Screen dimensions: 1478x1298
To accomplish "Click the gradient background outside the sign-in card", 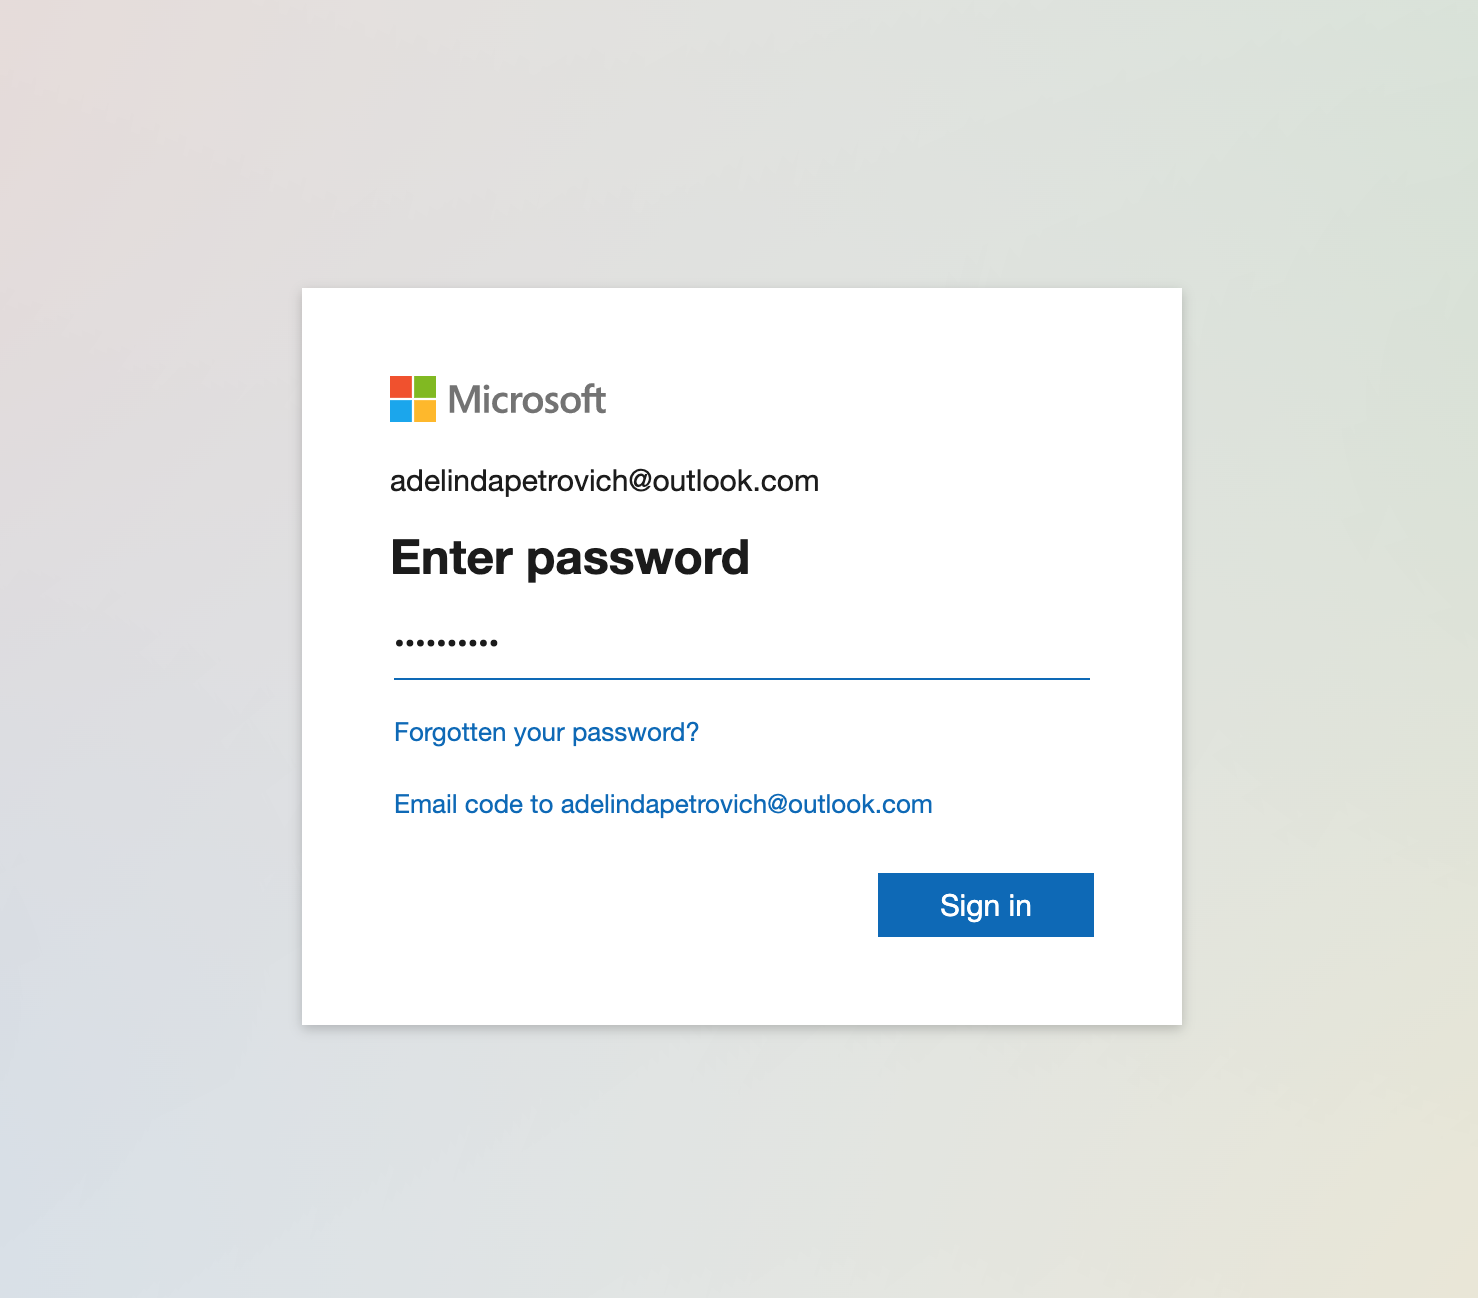I will (150, 650).
